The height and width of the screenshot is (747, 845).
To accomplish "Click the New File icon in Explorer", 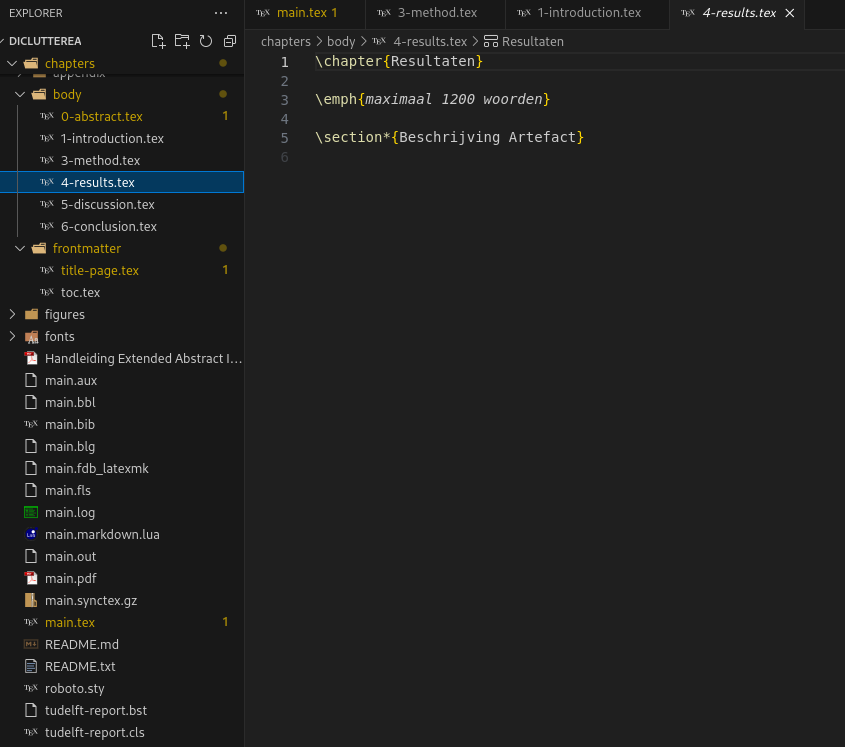I will point(158,41).
